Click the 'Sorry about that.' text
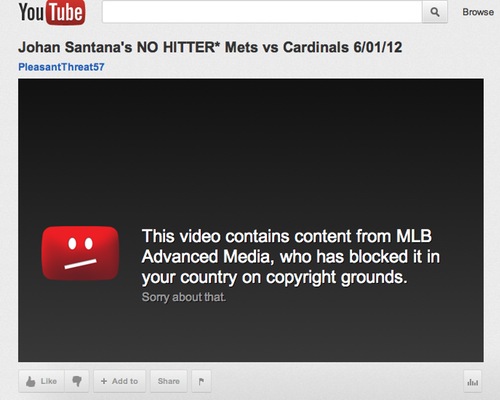Screen dimensions: 500x400 (184, 297)
